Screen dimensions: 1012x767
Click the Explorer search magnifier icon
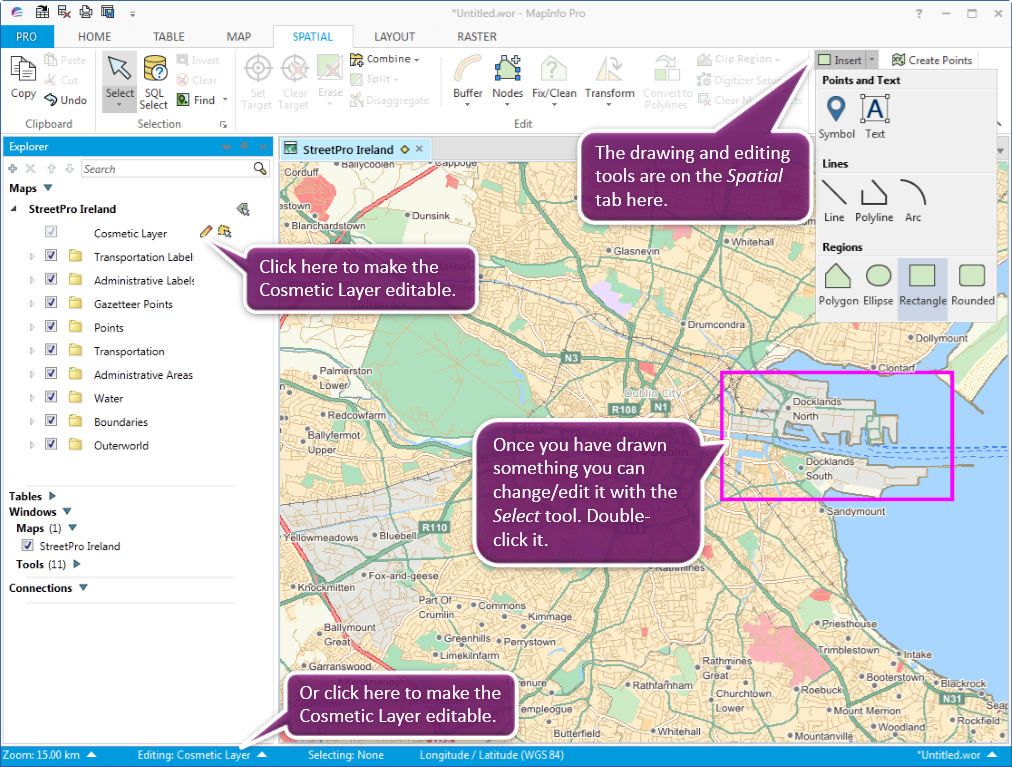click(x=260, y=169)
